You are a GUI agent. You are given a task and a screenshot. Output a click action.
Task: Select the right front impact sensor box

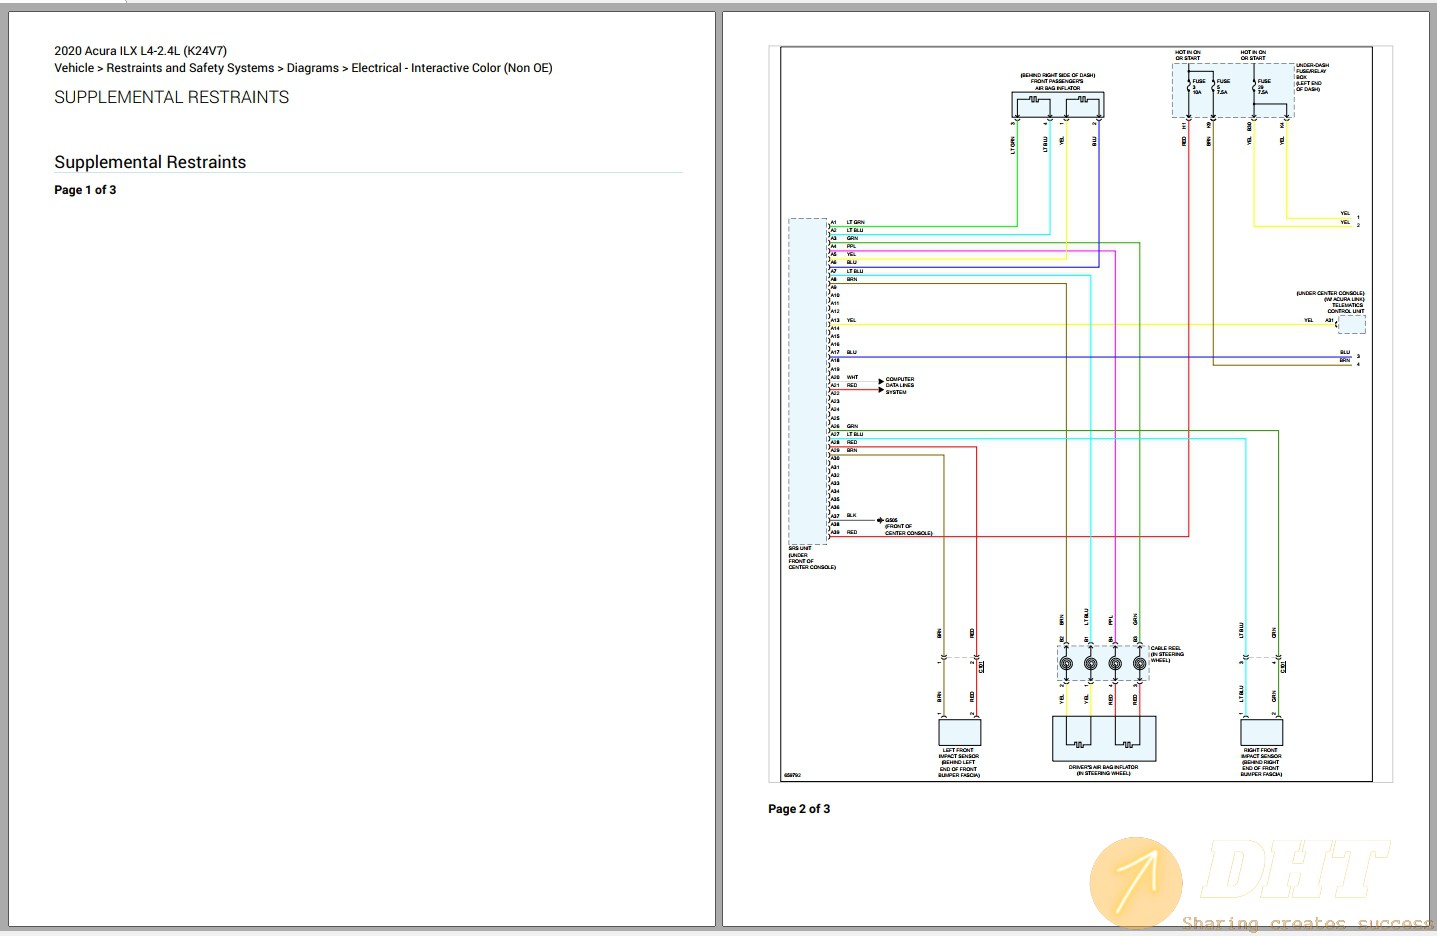point(1261,732)
